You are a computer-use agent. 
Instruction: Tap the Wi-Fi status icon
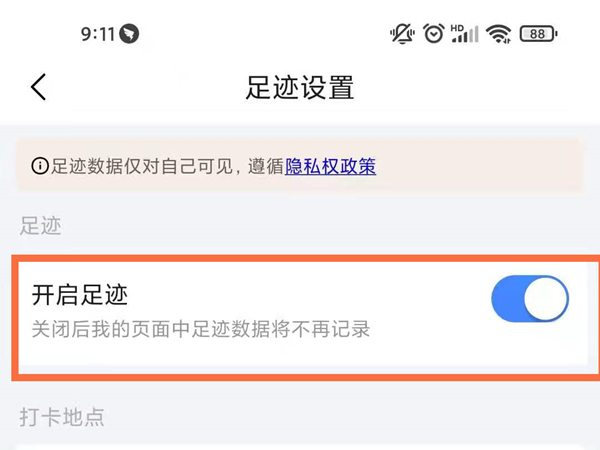[498, 34]
